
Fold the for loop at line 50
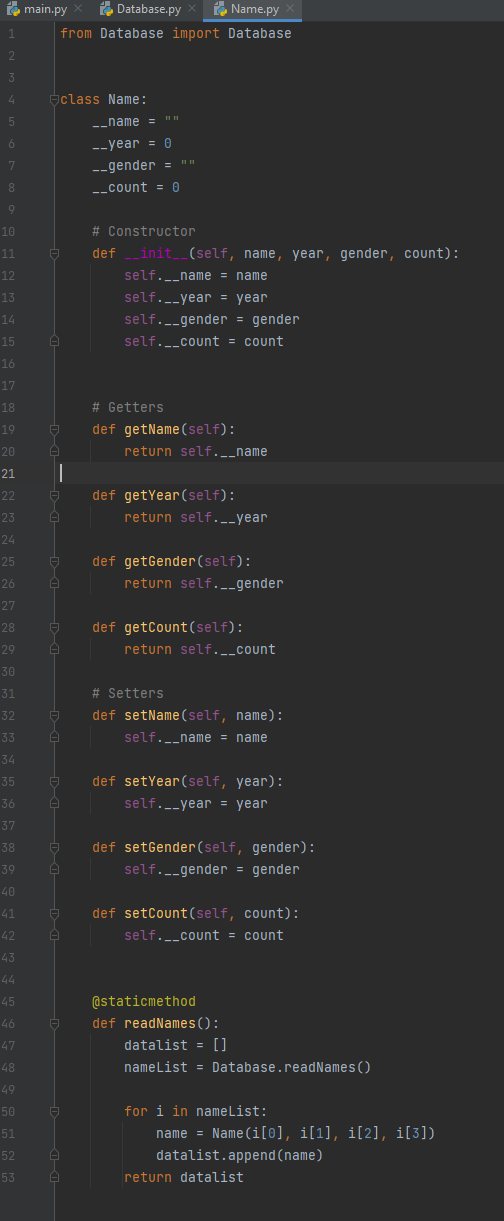[55, 1112]
